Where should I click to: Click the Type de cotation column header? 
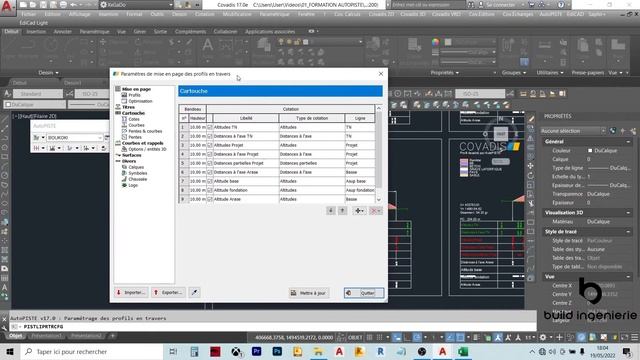[x=312, y=118]
